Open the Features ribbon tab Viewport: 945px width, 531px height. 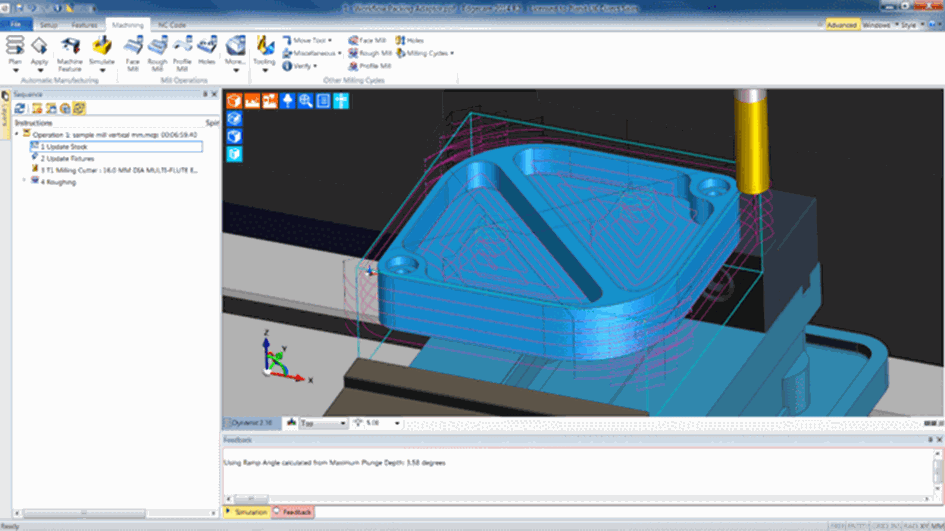(x=84, y=24)
